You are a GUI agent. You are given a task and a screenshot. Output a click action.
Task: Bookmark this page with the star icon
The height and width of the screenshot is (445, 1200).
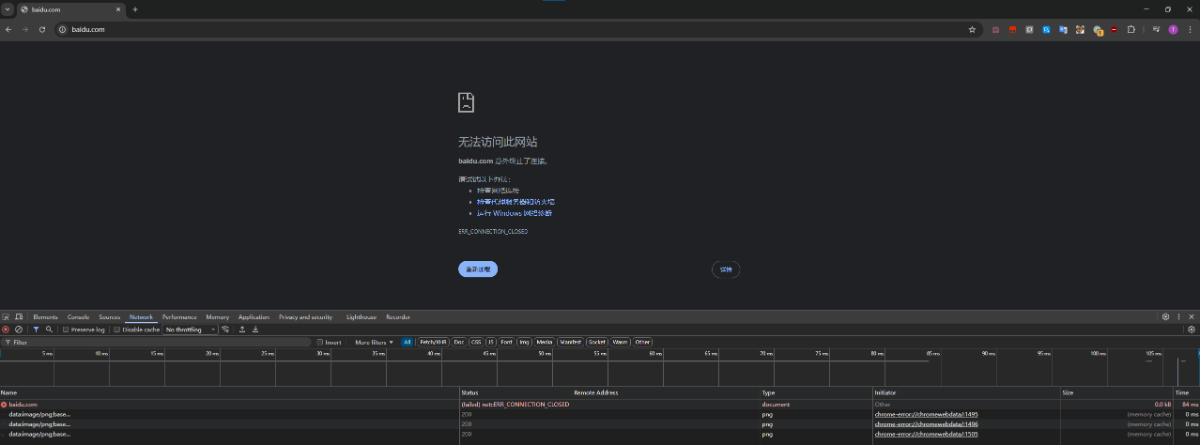pyautogui.click(x=971, y=30)
